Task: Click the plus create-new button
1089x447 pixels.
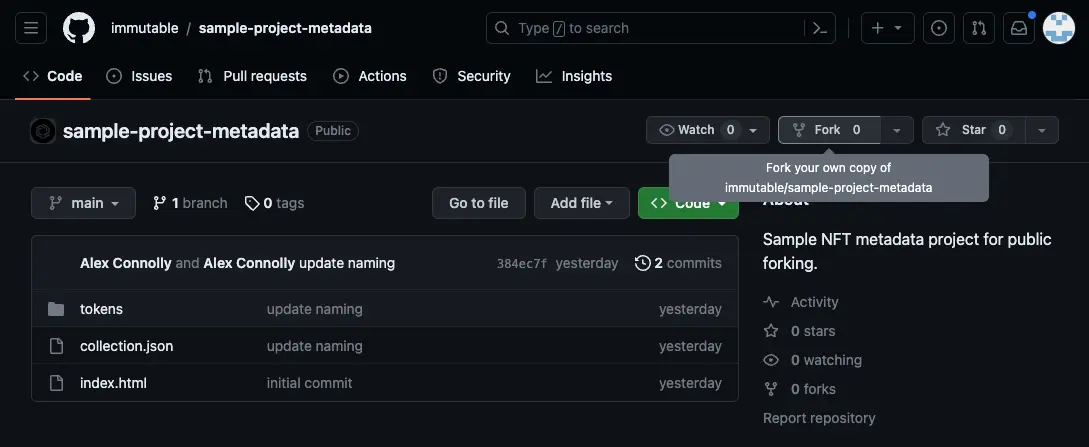Action: (888, 28)
